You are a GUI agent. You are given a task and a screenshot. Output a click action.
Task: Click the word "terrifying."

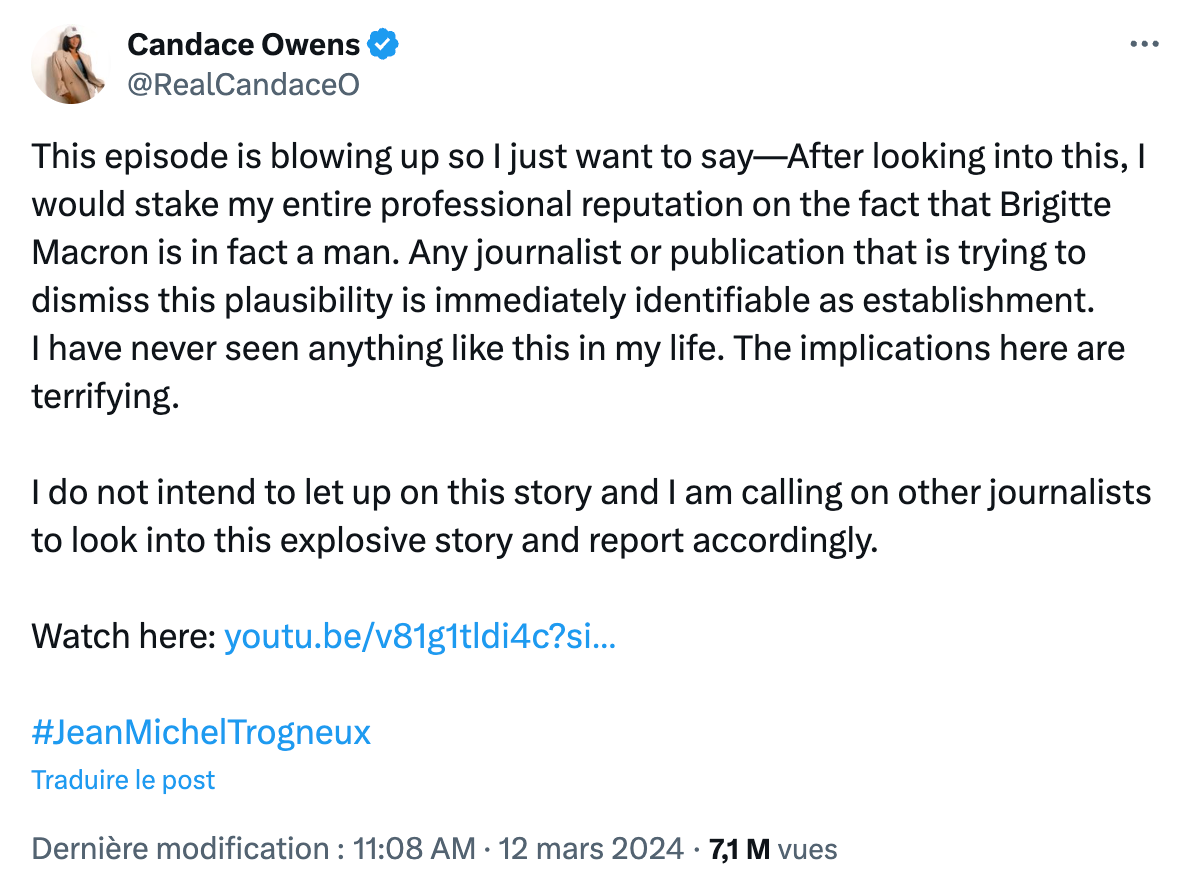[105, 397]
